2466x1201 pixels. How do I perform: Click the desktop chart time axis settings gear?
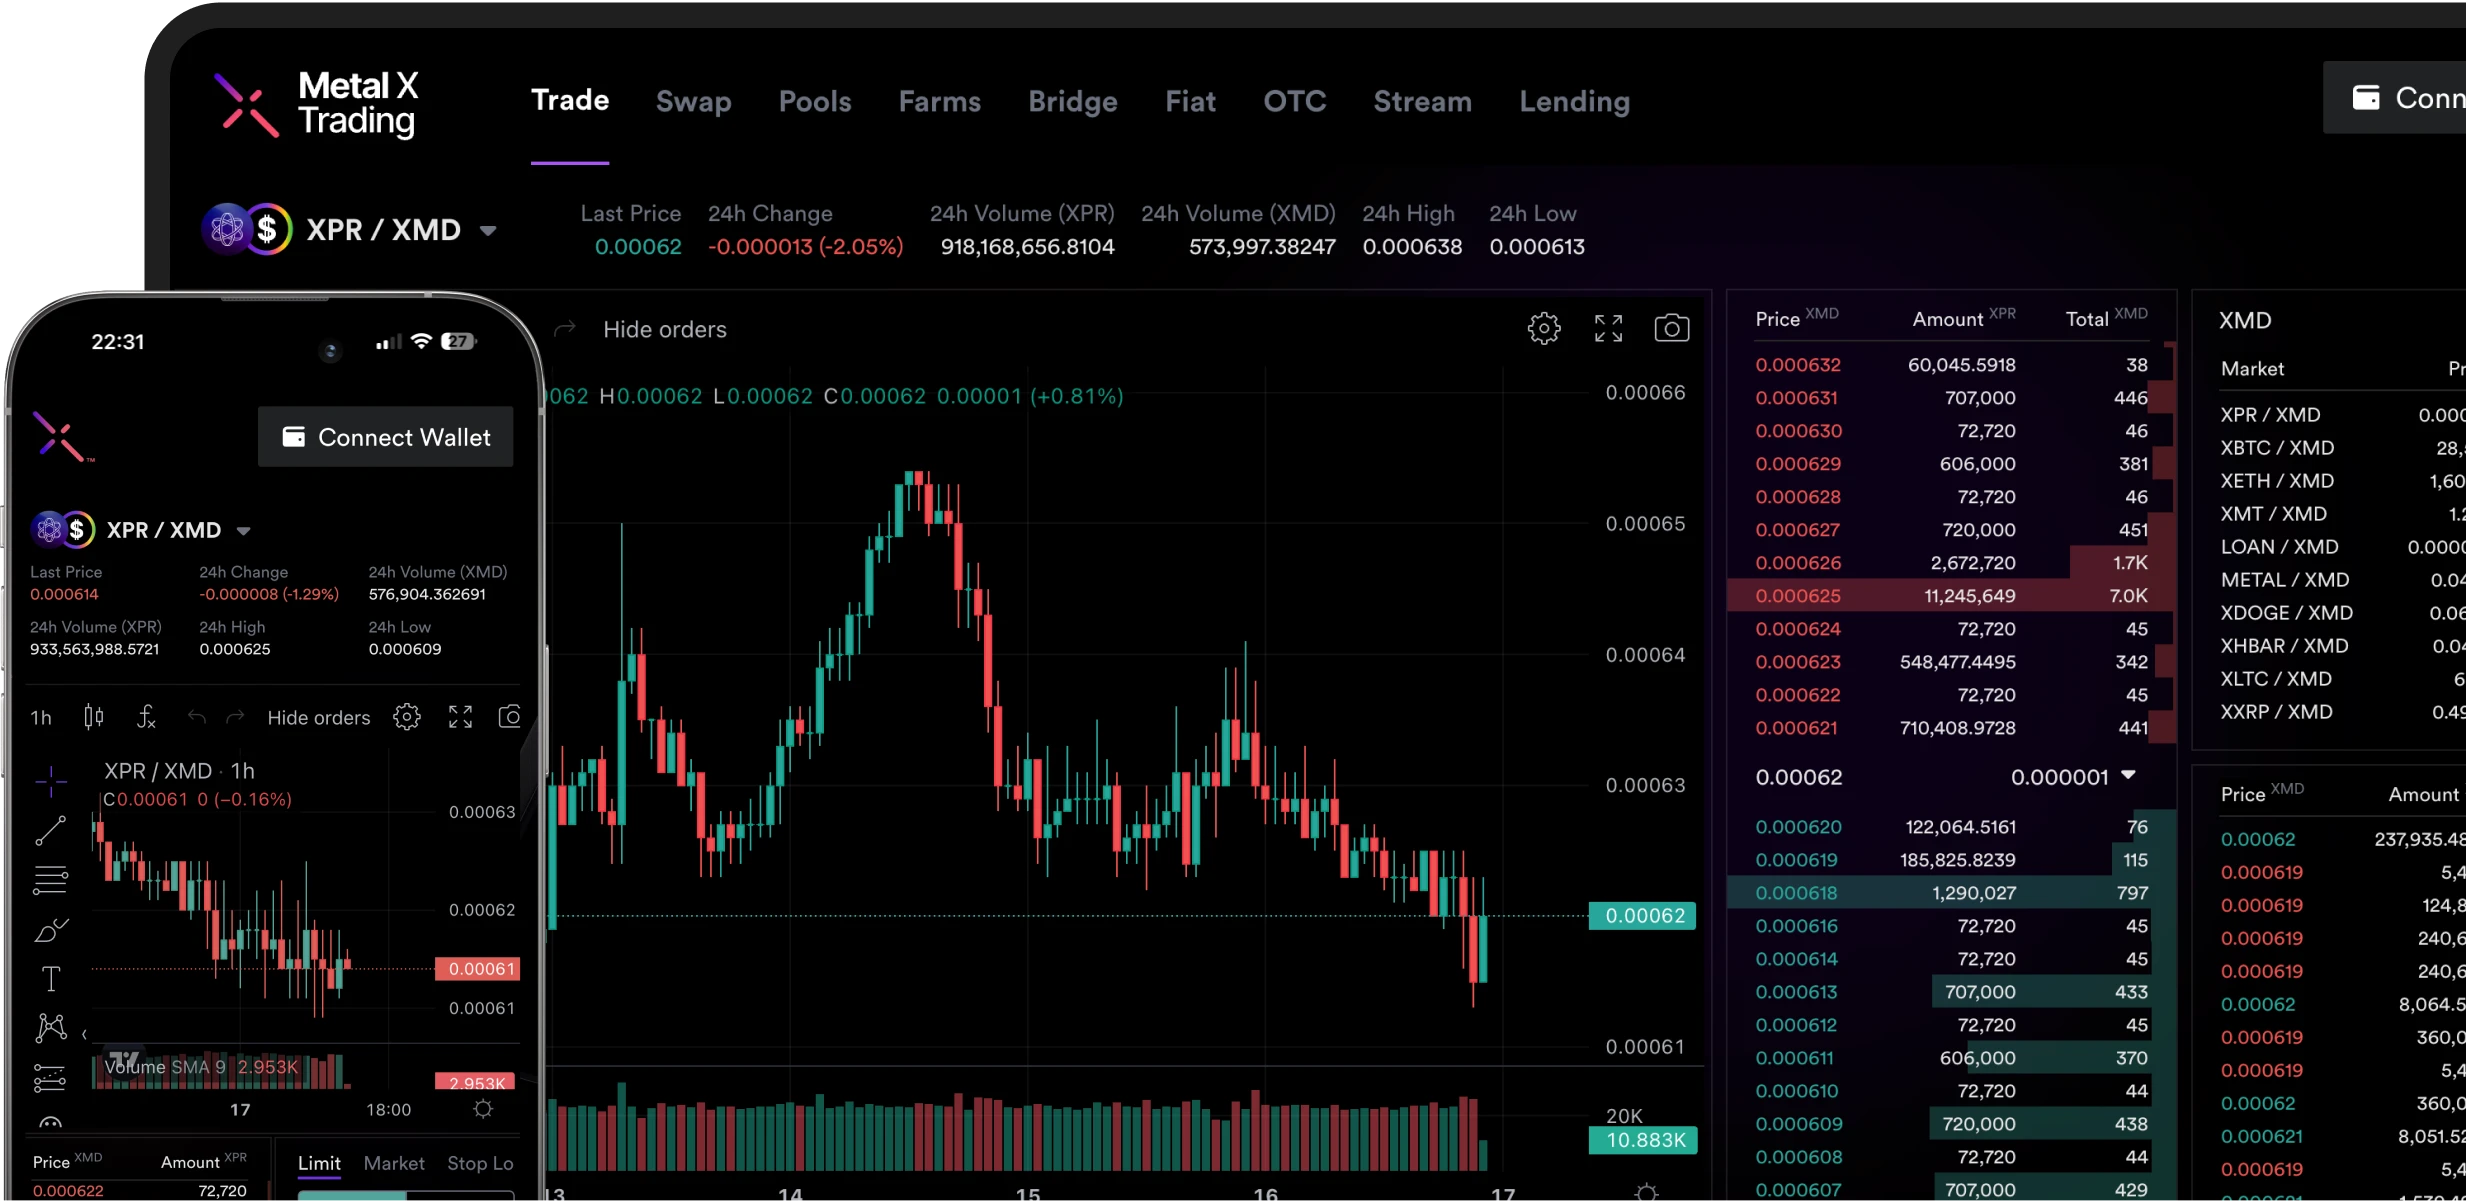click(x=1646, y=1191)
